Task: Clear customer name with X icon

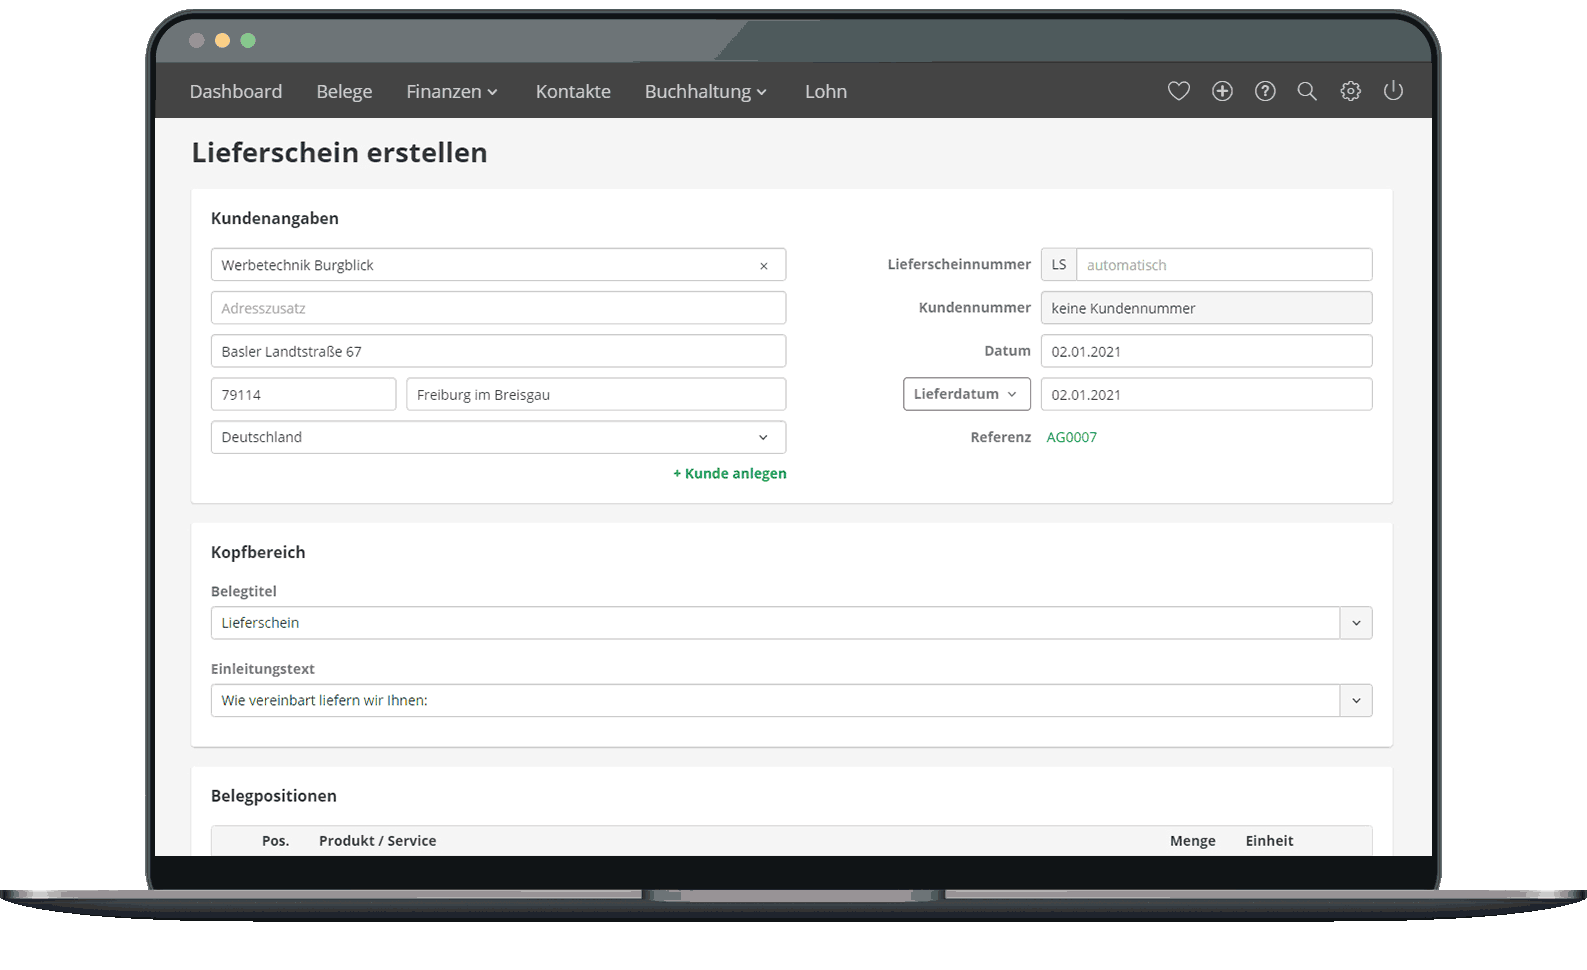Action: (764, 266)
